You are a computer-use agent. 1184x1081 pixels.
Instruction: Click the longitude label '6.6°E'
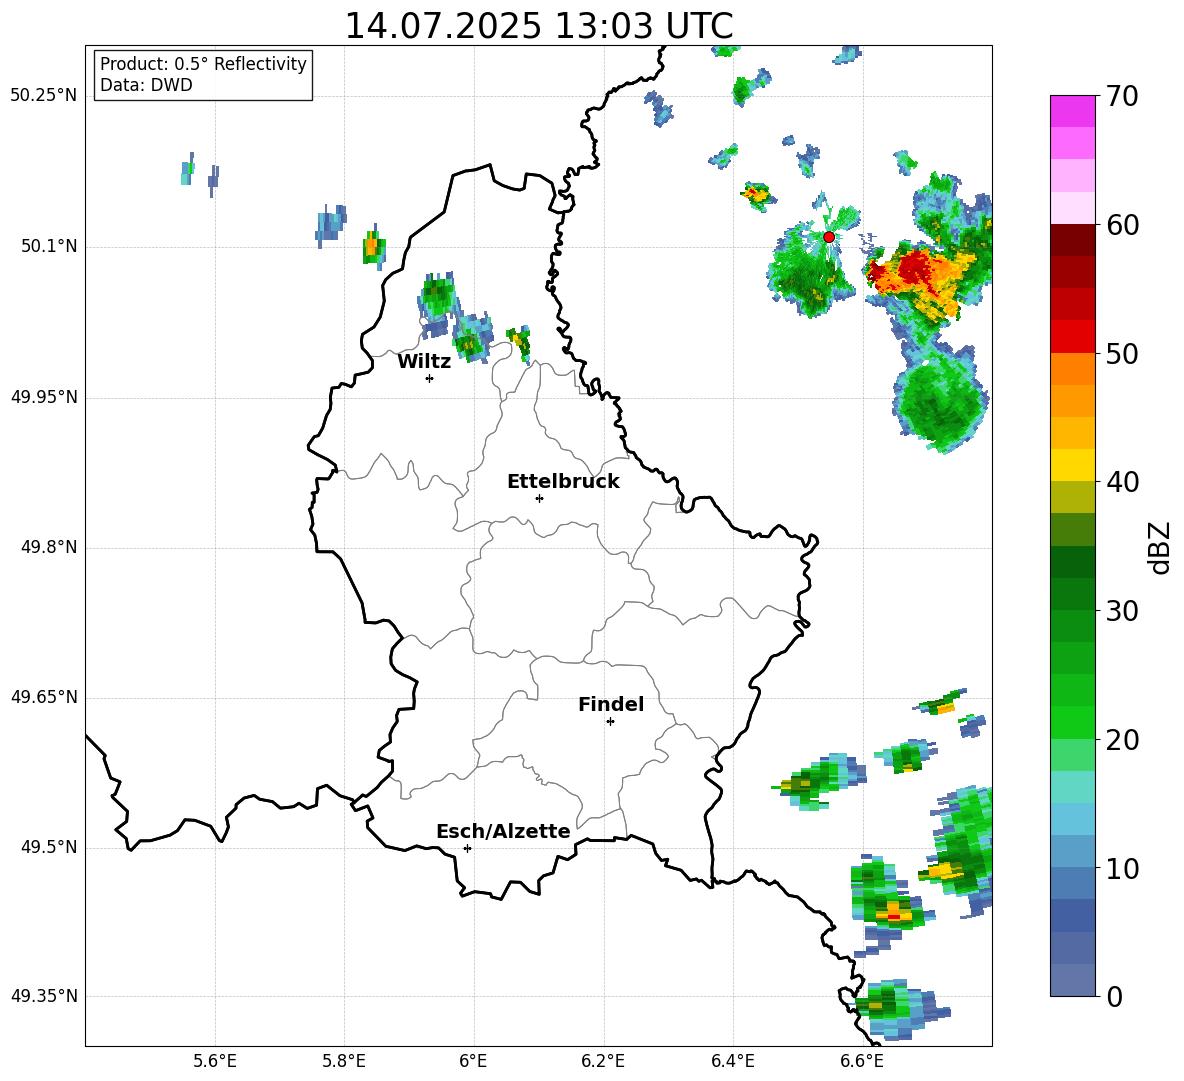(x=862, y=1061)
